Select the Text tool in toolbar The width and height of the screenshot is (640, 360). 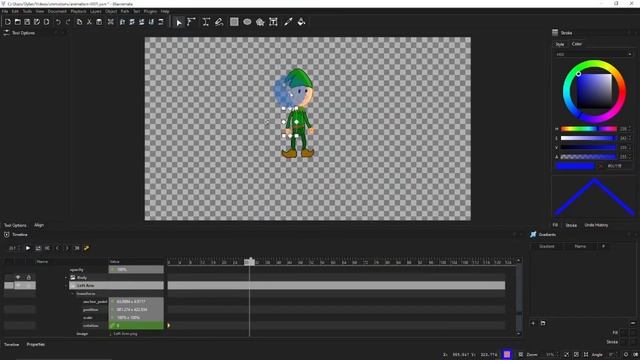(x=273, y=22)
